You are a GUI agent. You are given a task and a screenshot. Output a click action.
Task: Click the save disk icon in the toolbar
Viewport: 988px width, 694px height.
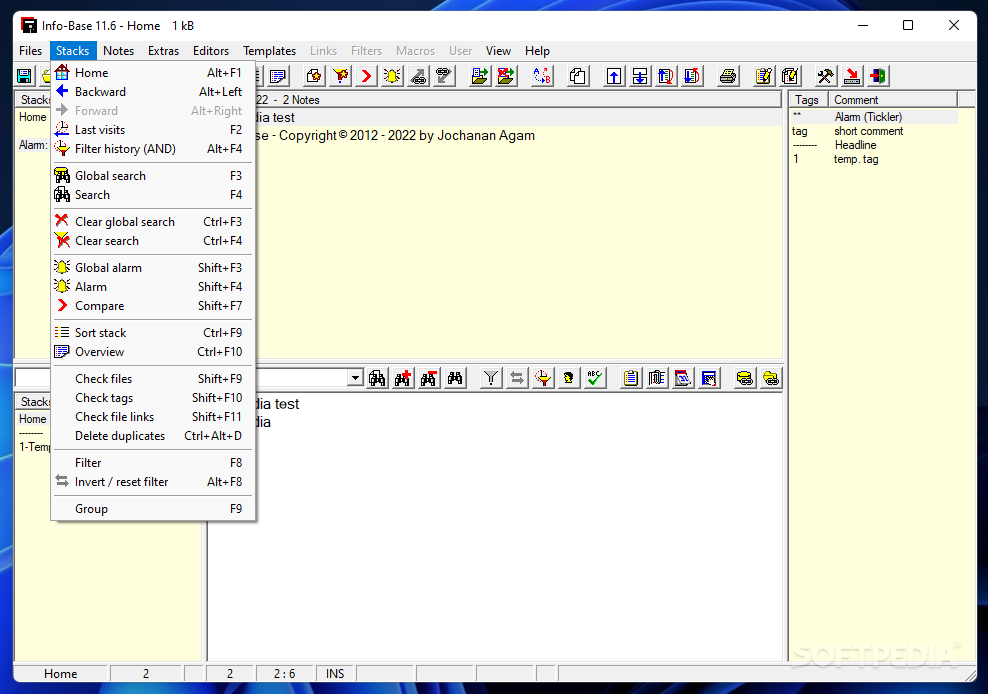pyautogui.click(x=25, y=76)
